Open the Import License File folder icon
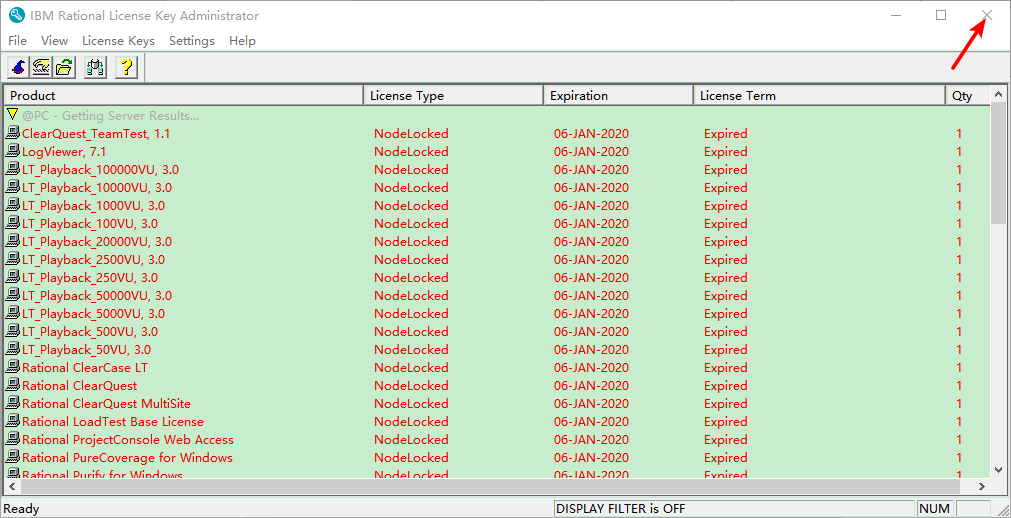The height and width of the screenshot is (518, 1011). 64,67
